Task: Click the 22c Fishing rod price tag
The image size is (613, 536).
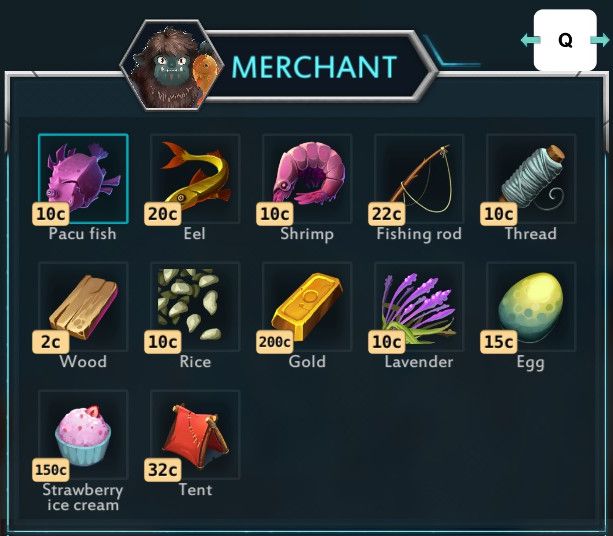Action: [x=386, y=214]
